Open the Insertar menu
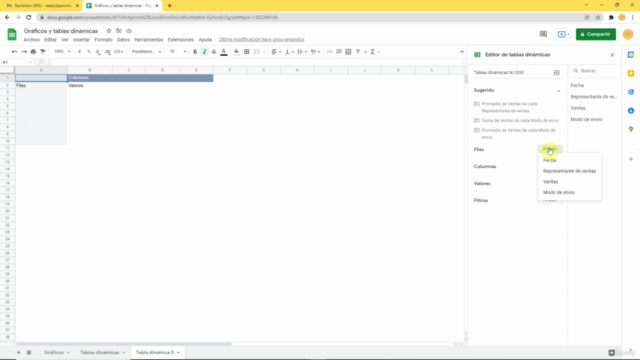This screenshot has height=360, width=640. [81, 40]
